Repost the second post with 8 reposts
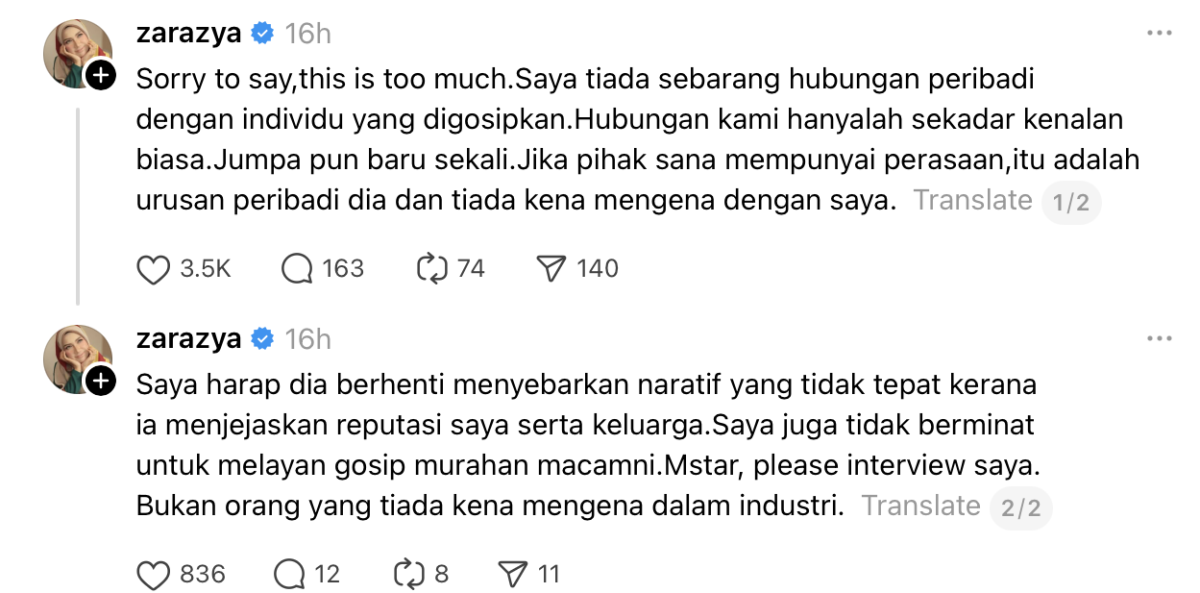 tap(410, 575)
